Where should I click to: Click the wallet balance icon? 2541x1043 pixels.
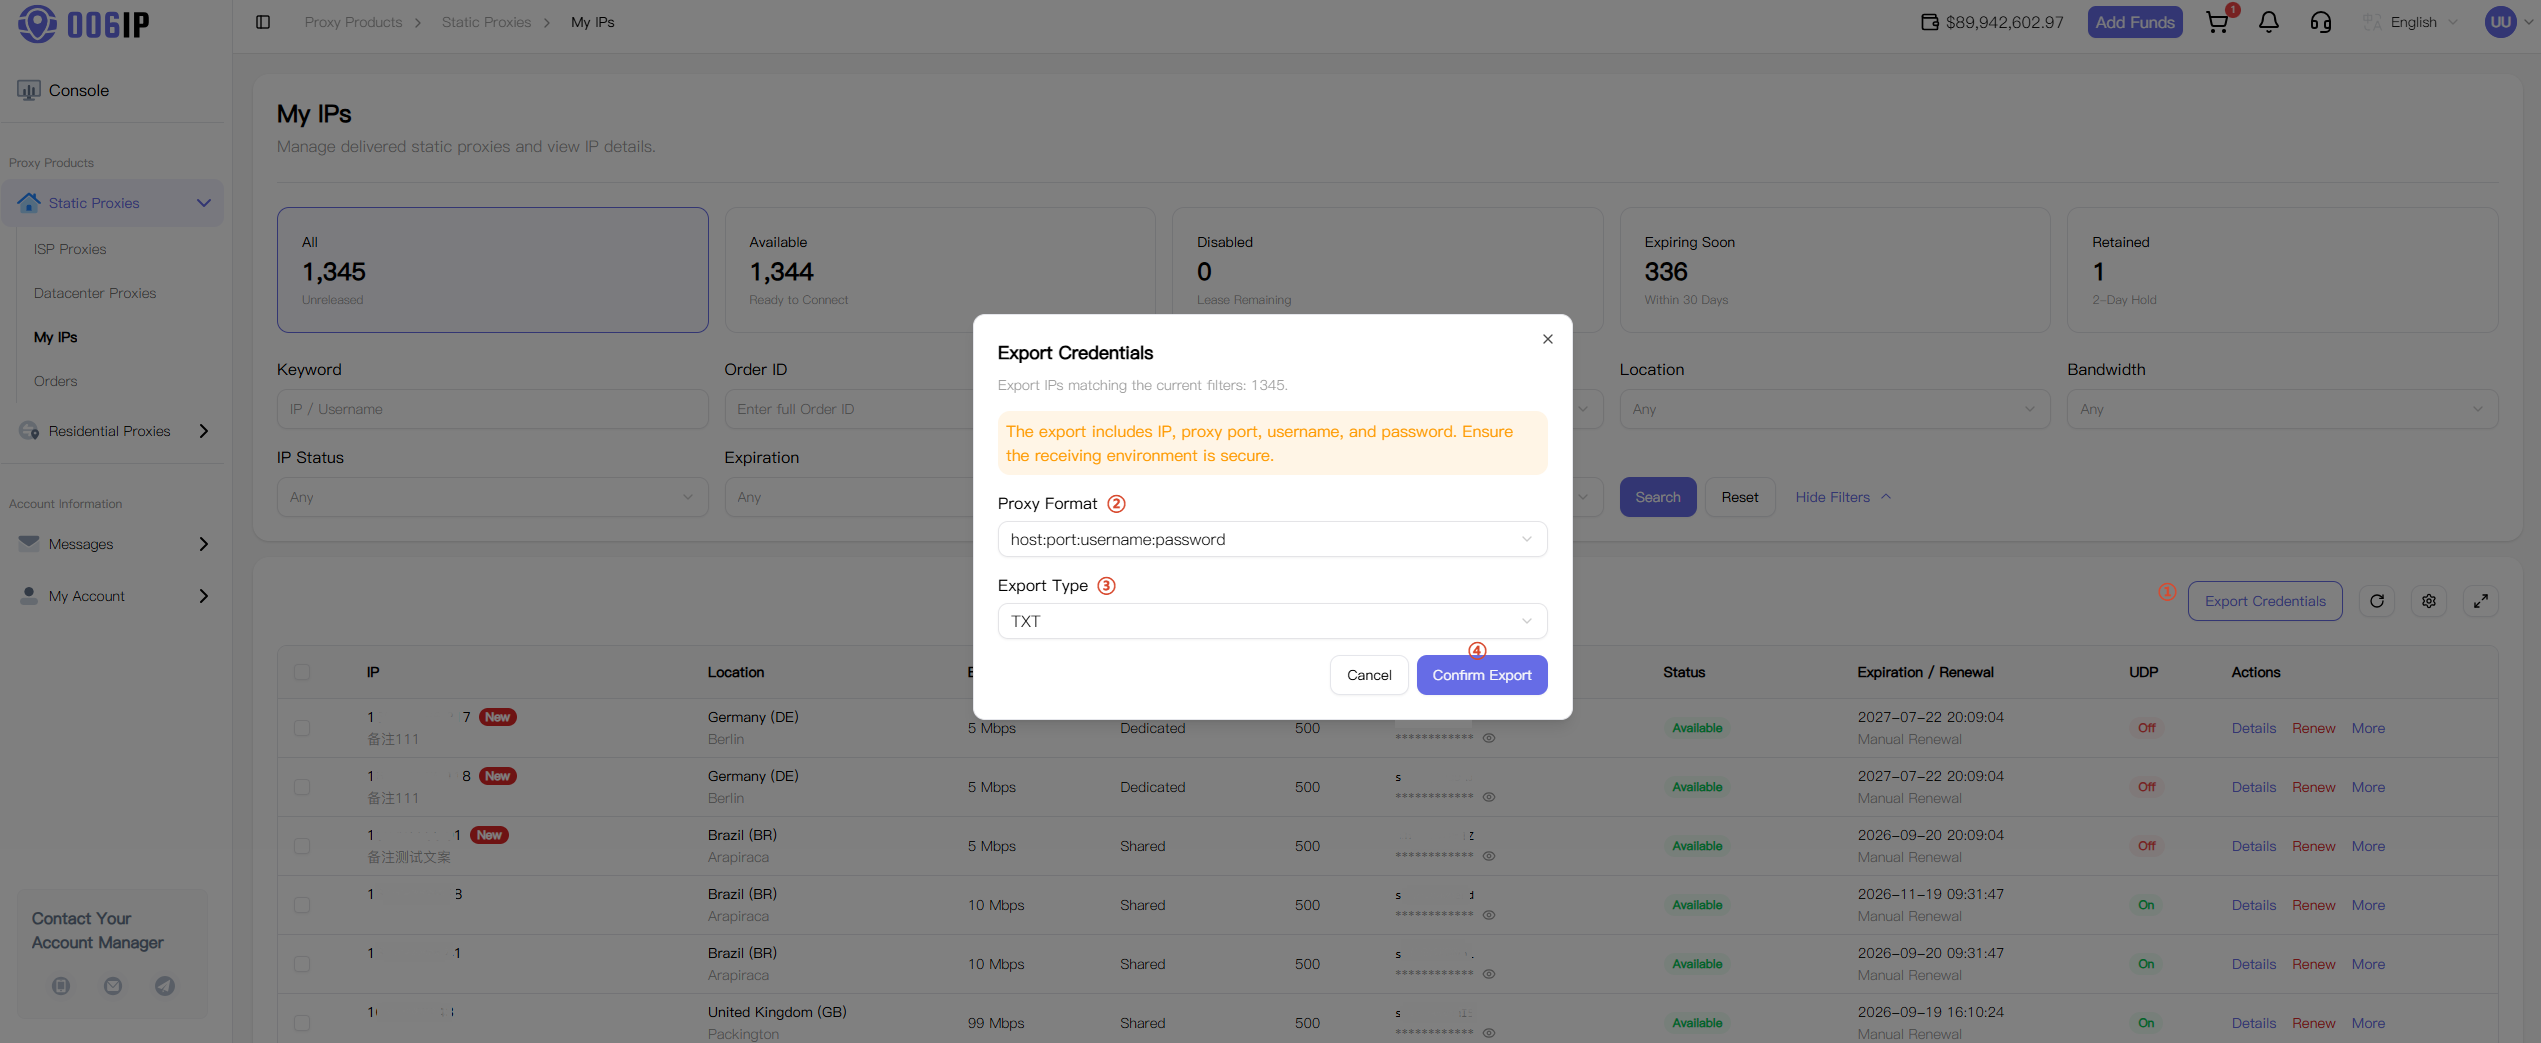pyautogui.click(x=1929, y=22)
